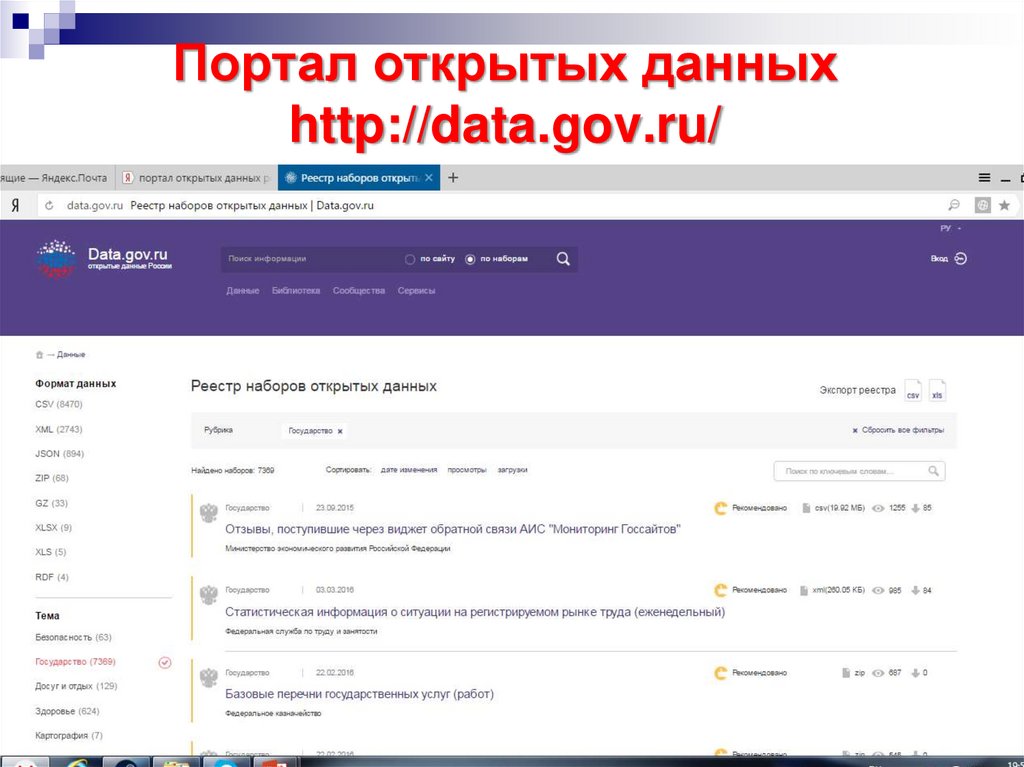Export the registry as csv file
The image size is (1024, 767).
coord(913,391)
